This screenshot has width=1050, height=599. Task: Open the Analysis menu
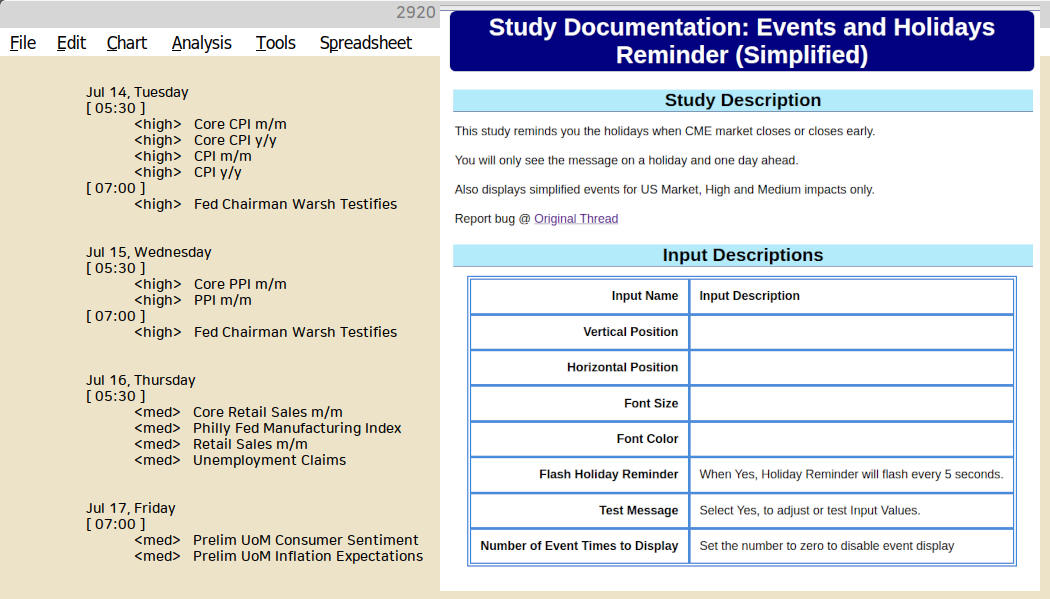click(x=202, y=43)
